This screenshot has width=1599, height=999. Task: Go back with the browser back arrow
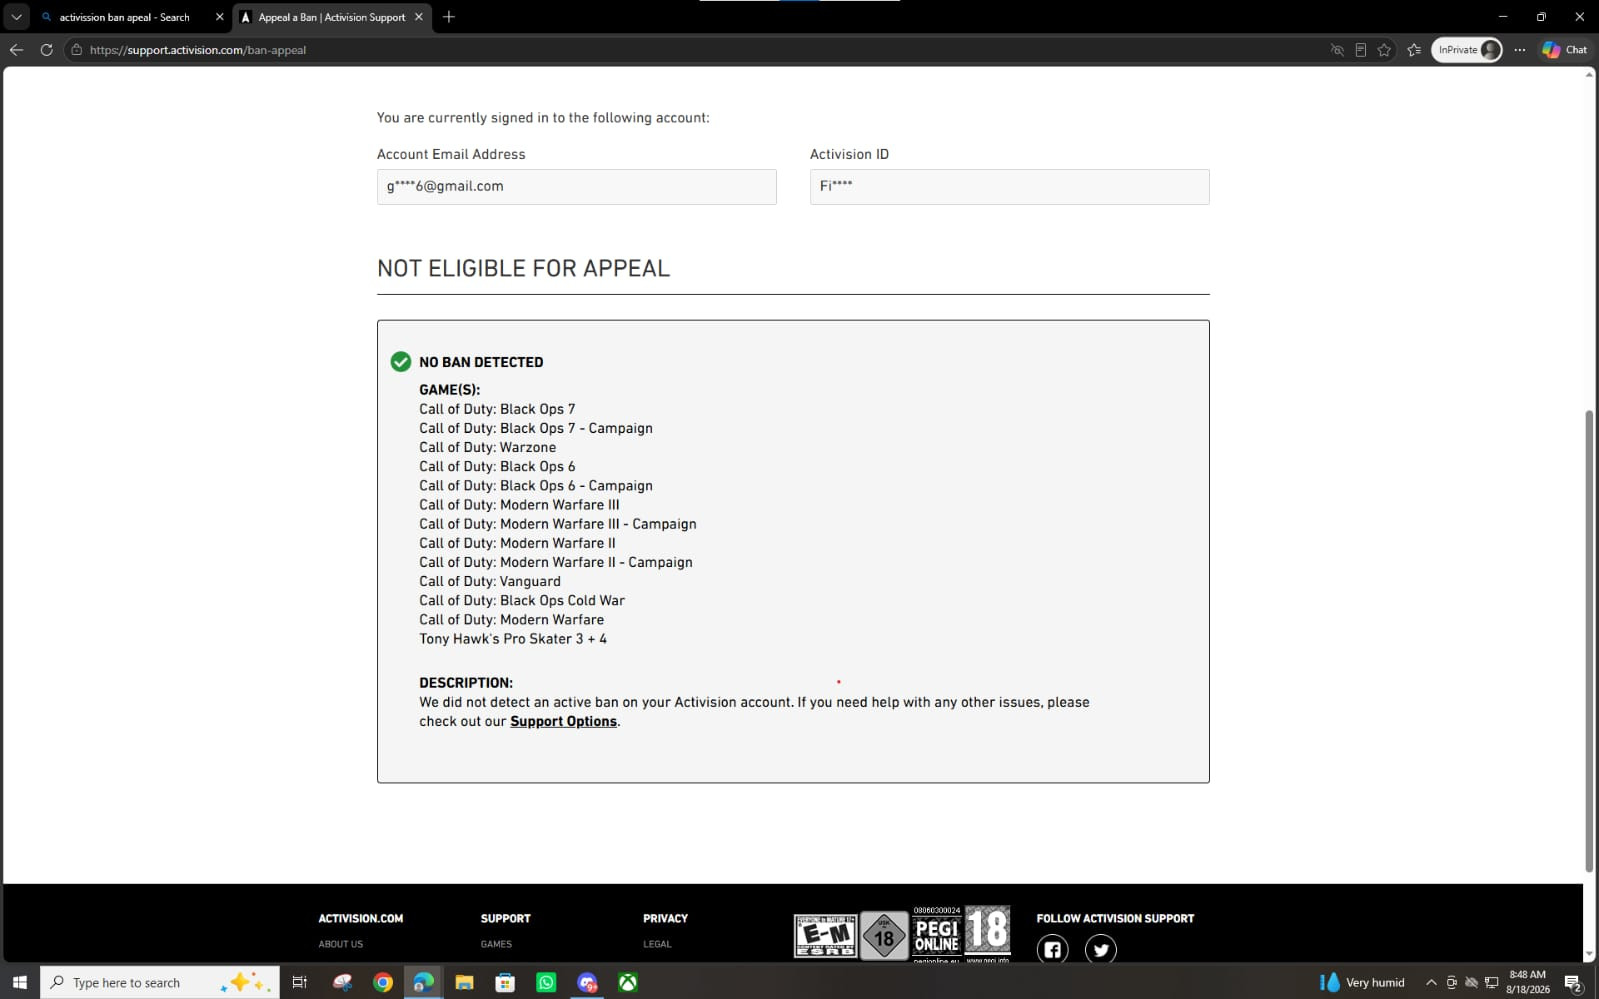pyautogui.click(x=17, y=49)
